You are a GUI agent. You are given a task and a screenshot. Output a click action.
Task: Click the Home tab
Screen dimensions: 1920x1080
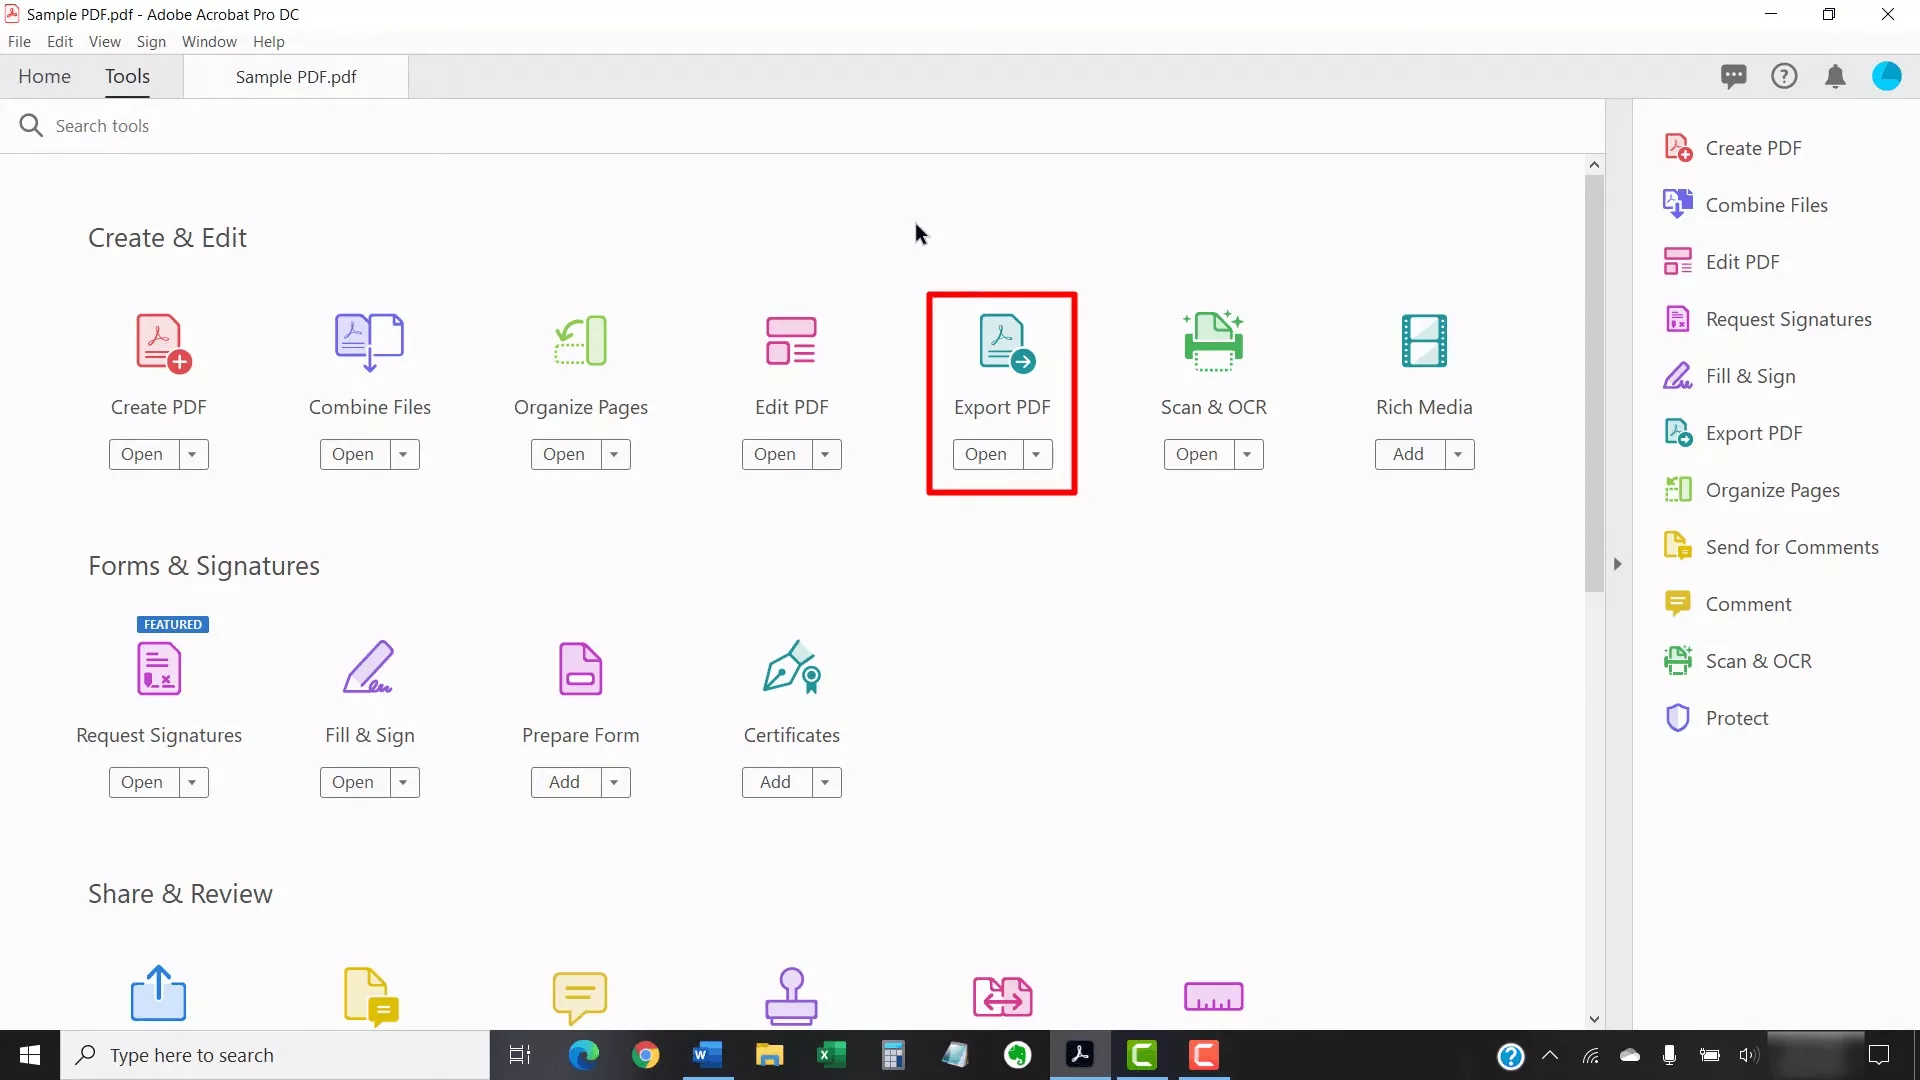[45, 76]
